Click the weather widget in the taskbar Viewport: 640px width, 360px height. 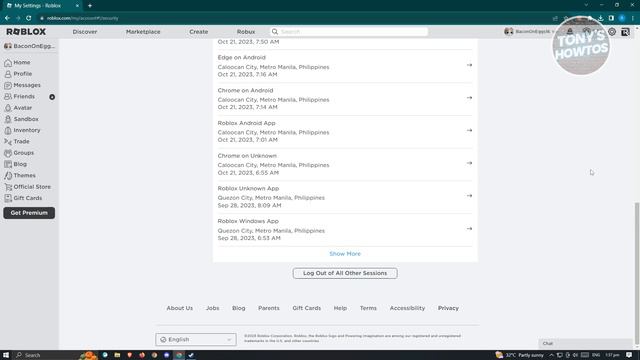520,355
